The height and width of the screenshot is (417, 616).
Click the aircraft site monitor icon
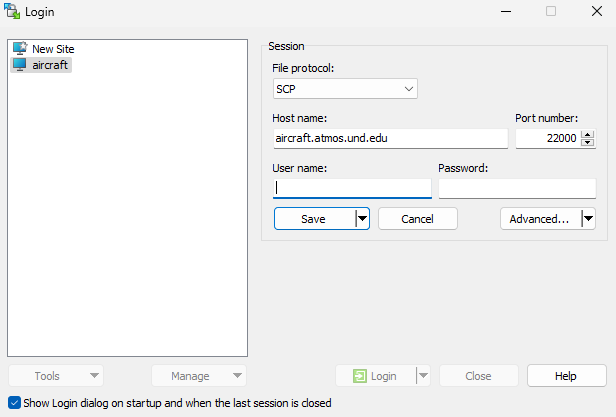[x=19, y=65]
